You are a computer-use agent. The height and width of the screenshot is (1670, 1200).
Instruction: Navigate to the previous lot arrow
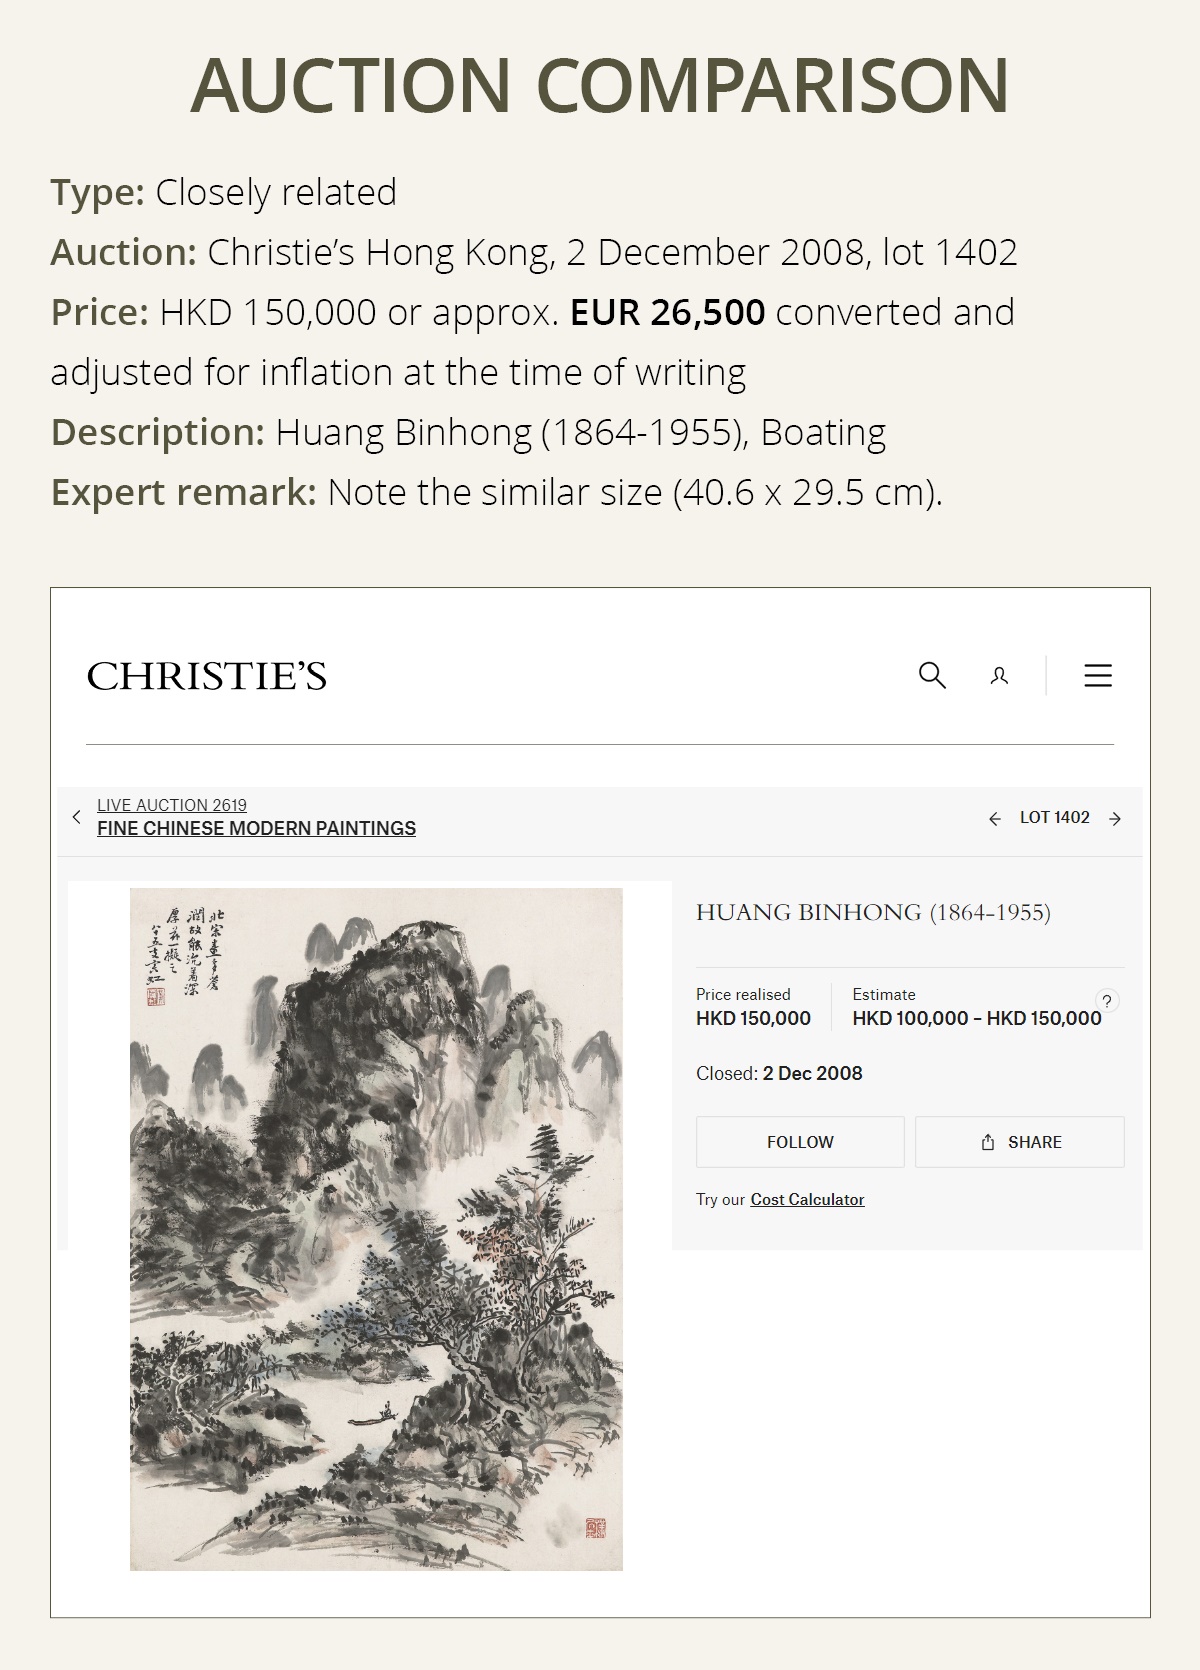click(x=995, y=818)
